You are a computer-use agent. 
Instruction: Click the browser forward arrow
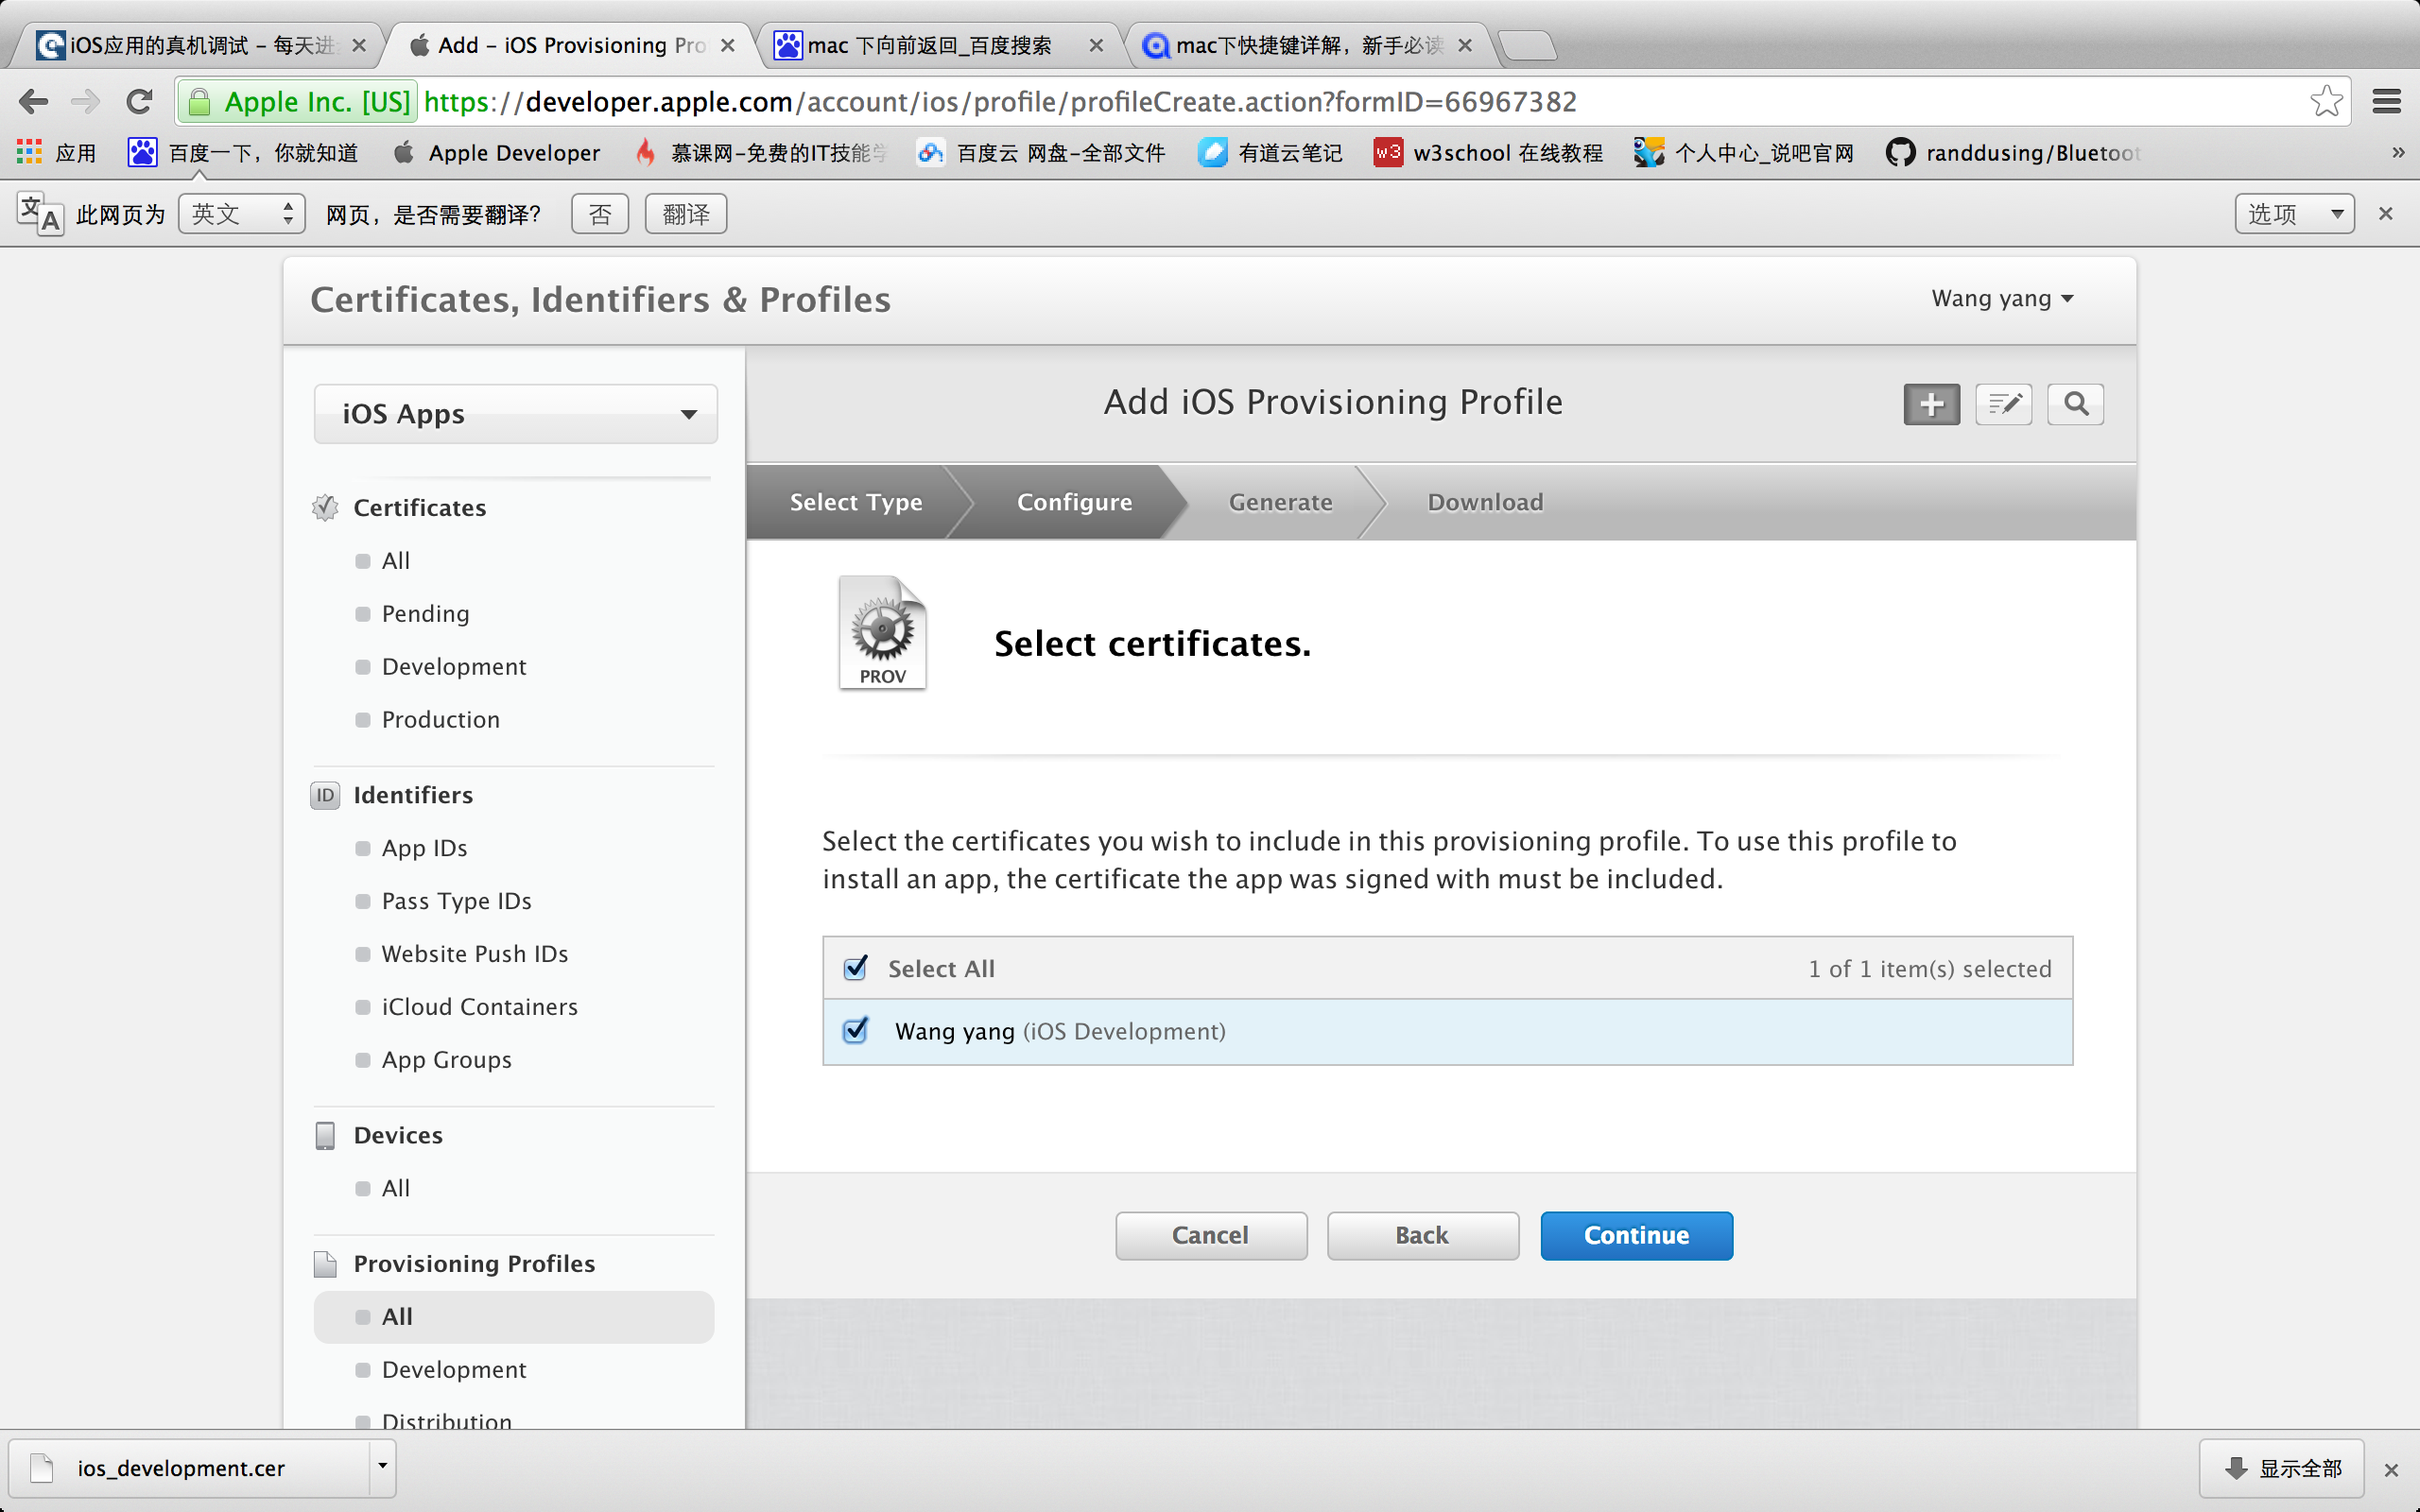point(86,102)
